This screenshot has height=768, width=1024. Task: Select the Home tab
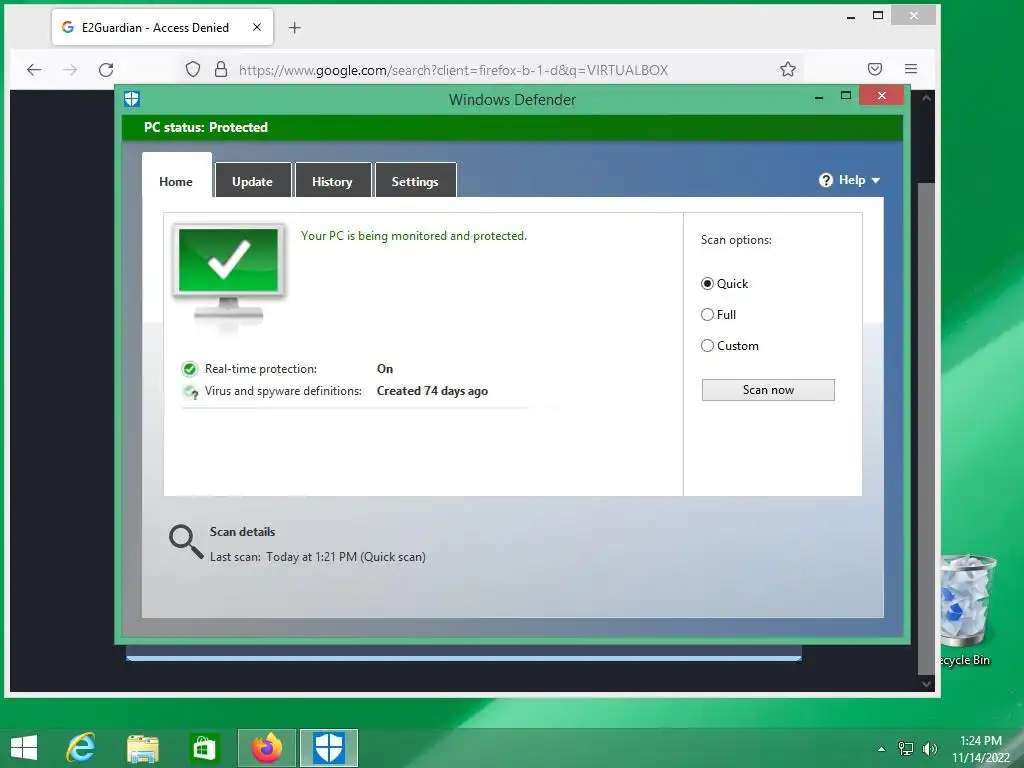[x=176, y=176]
